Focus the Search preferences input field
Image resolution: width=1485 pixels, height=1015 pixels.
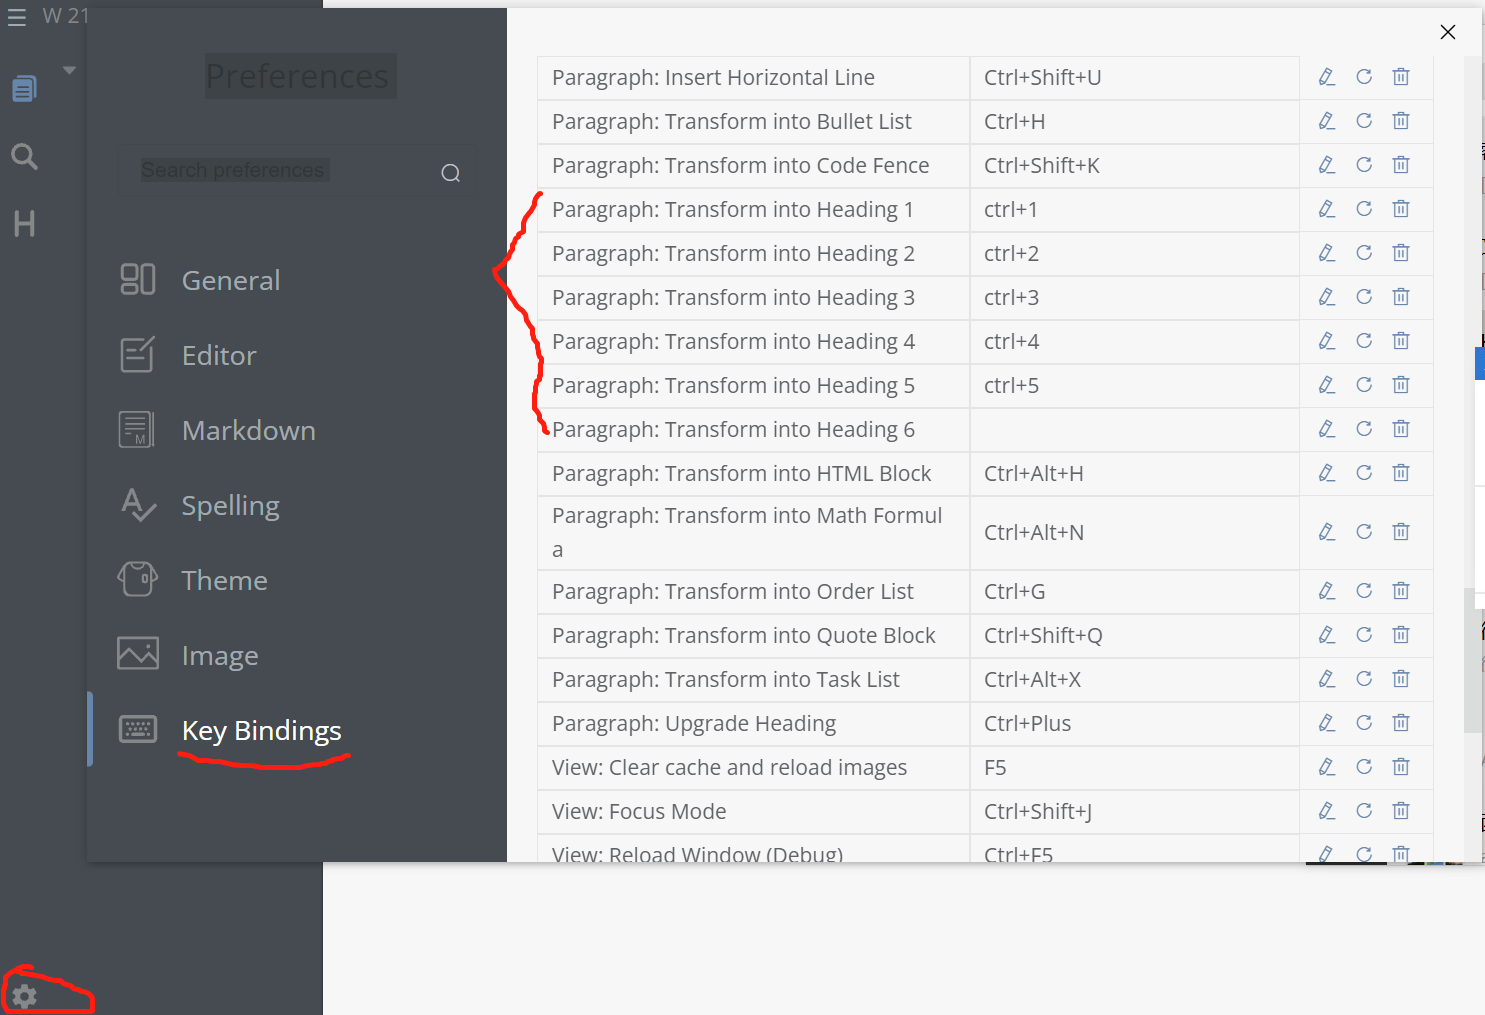tap(280, 171)
